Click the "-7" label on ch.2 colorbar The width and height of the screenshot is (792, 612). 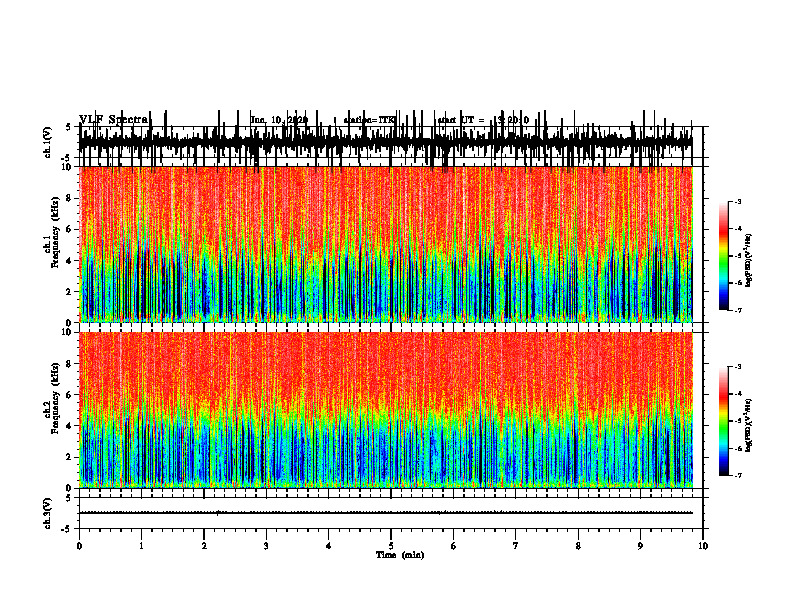[x=737, y=476]
